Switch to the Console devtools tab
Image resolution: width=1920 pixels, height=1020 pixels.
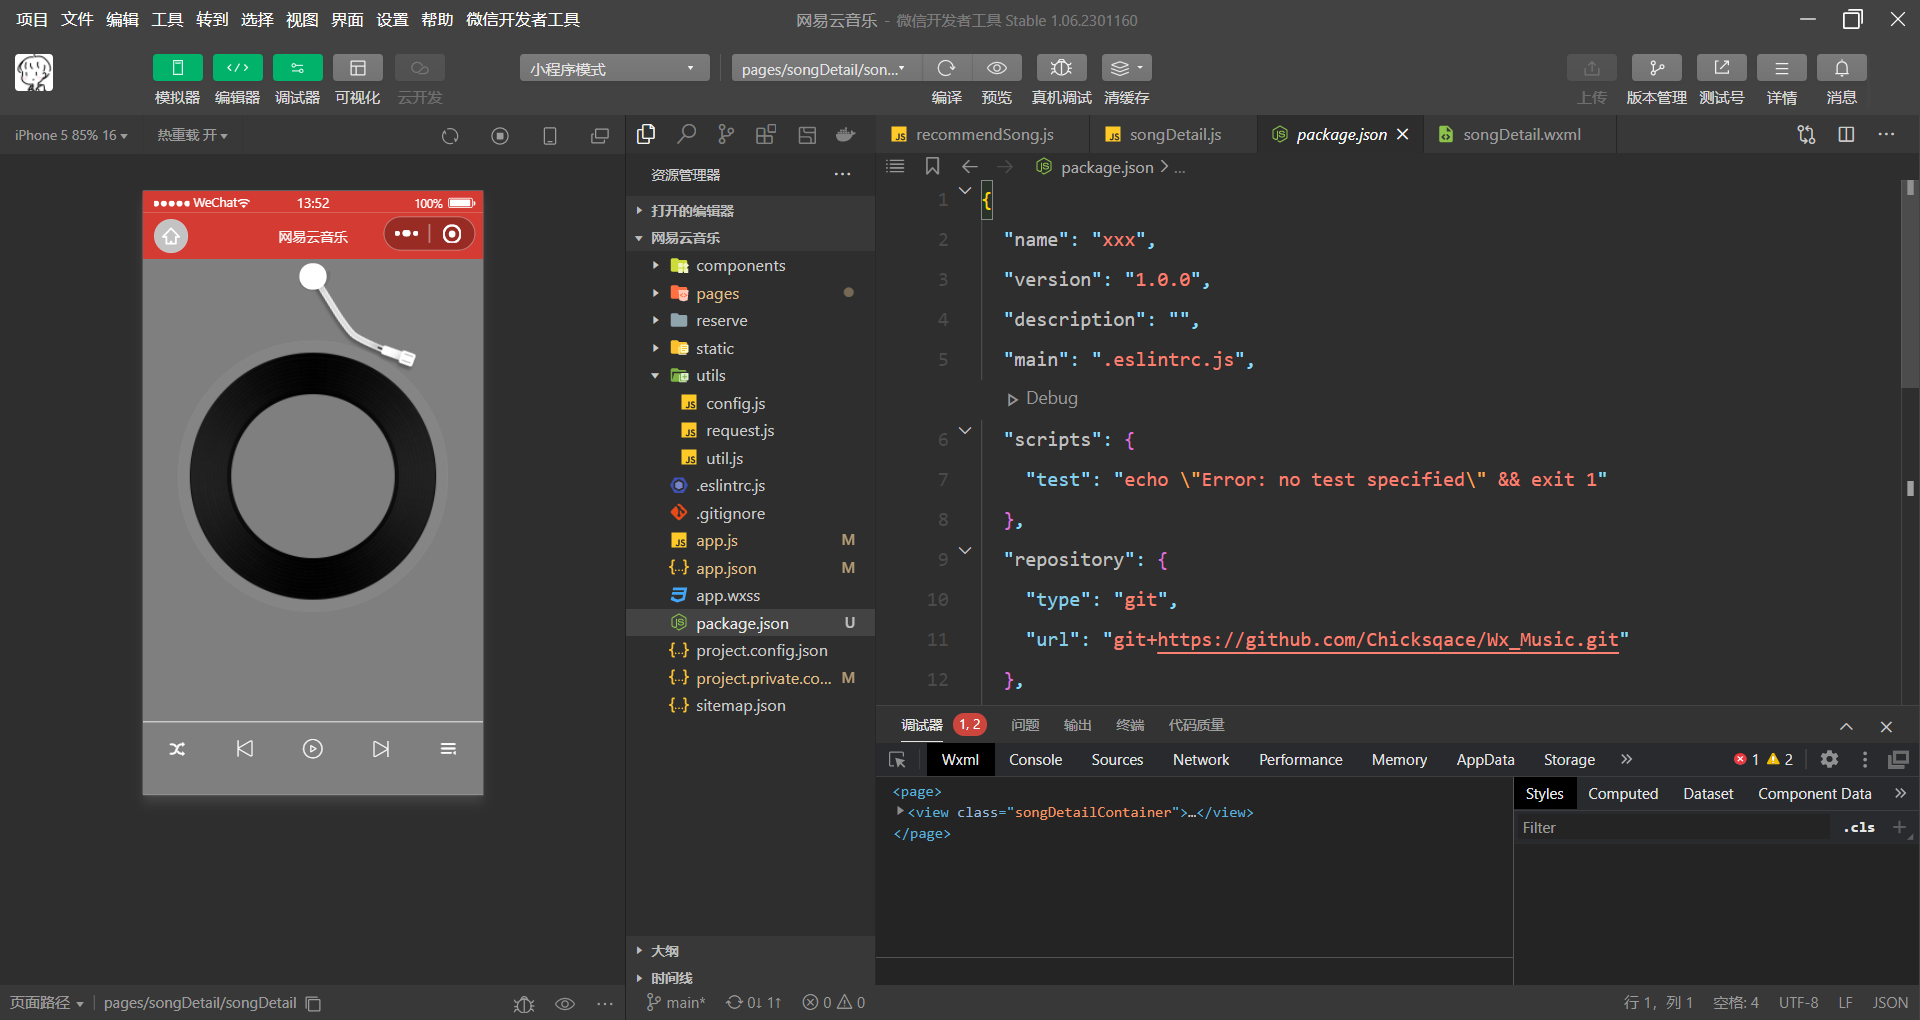click(1035, 760)
